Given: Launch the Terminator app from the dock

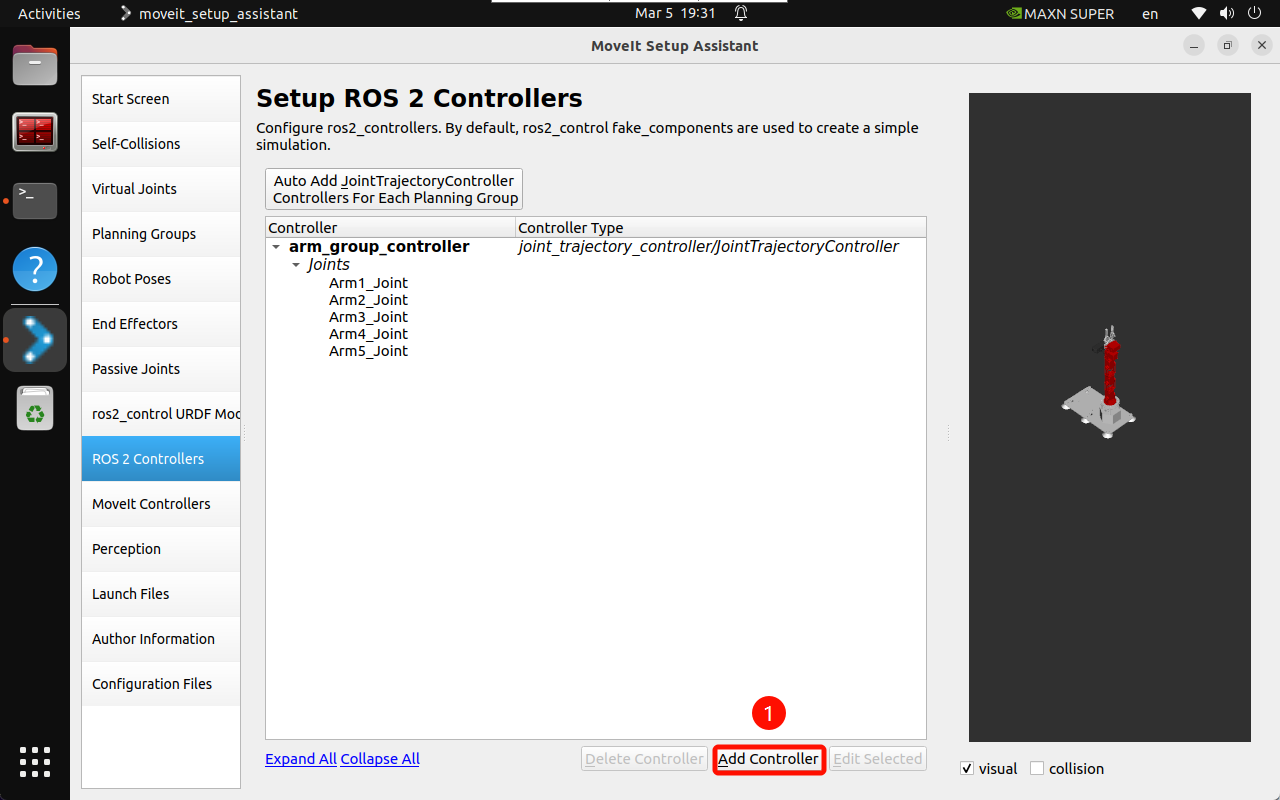Looking at the screenshot, I should coord(35,132).
